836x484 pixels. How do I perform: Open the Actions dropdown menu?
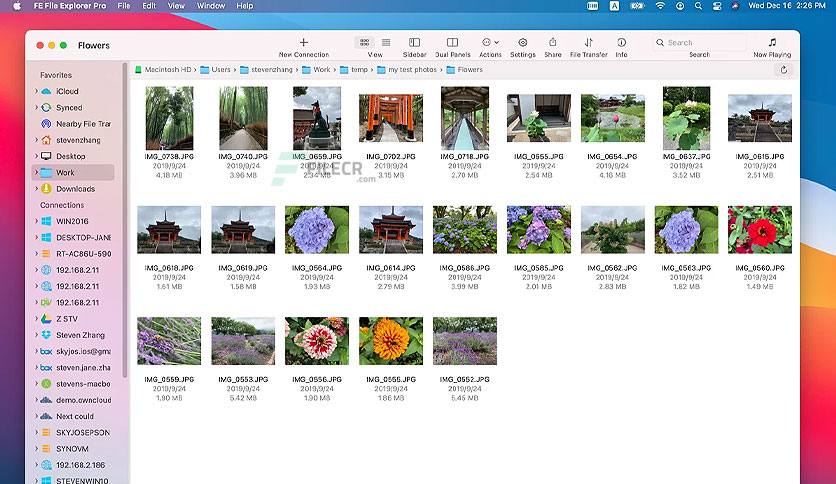point(490,43)
